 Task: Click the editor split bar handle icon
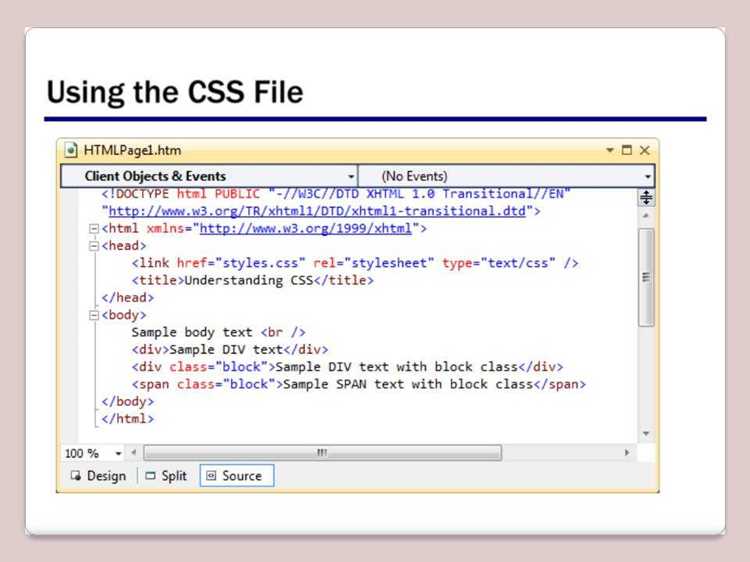click(646, 197)
